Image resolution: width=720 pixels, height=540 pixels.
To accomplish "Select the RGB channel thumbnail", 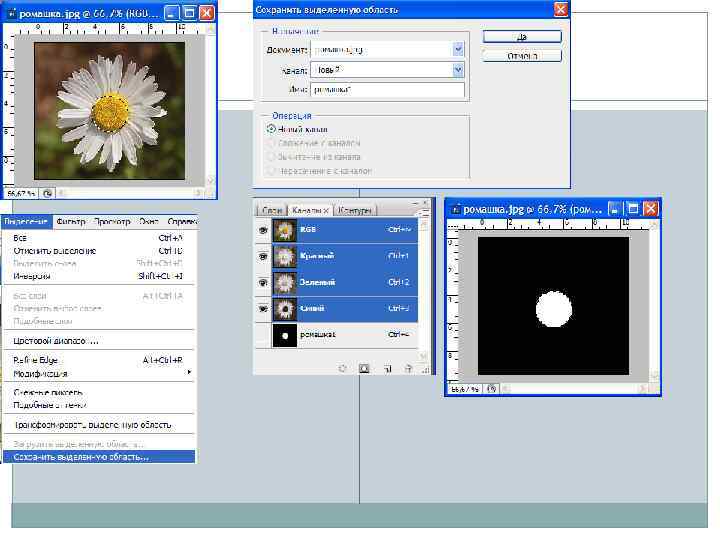I will pos(285,230).
